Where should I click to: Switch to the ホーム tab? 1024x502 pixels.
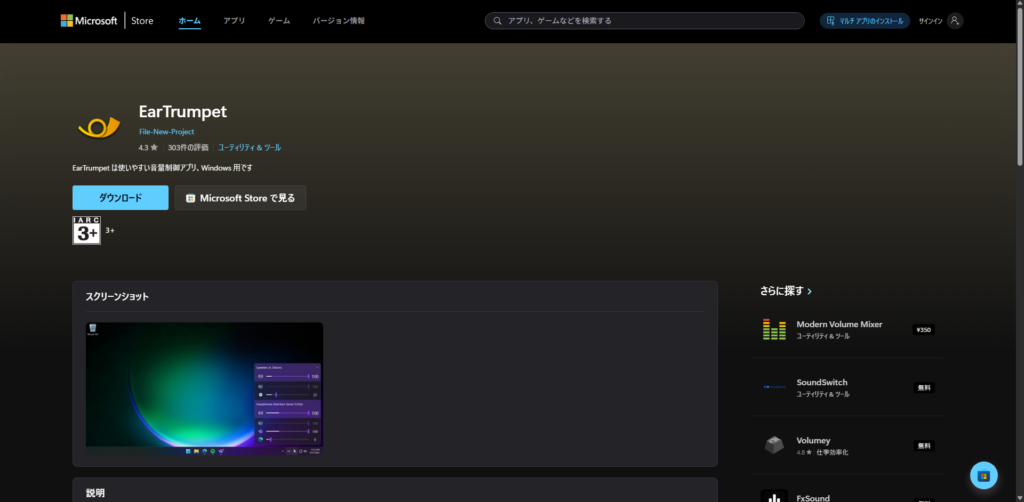coord(189,20)
